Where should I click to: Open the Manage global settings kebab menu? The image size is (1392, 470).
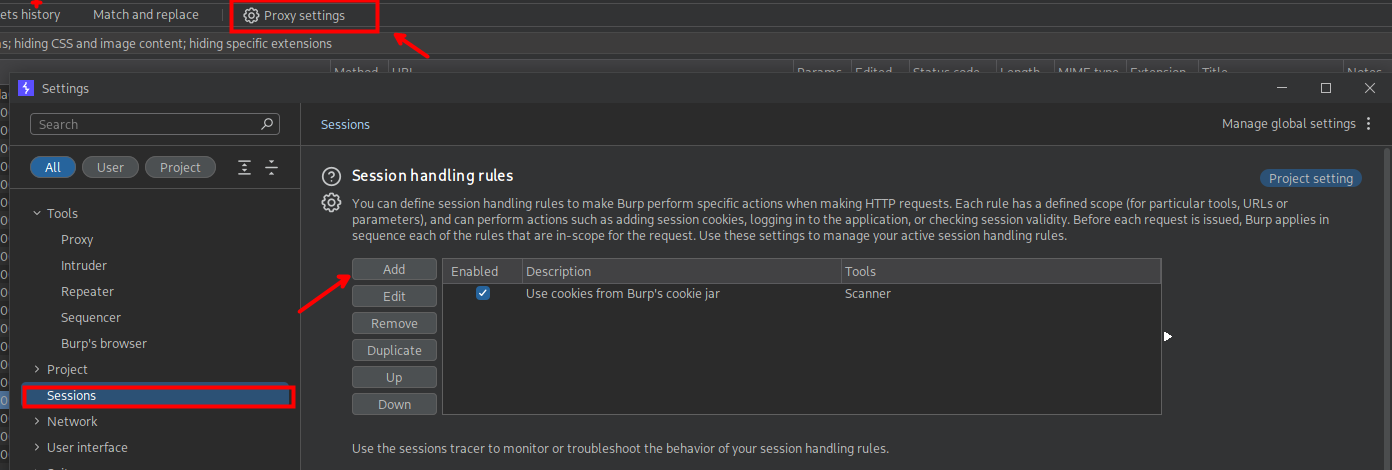(1369, 124)
